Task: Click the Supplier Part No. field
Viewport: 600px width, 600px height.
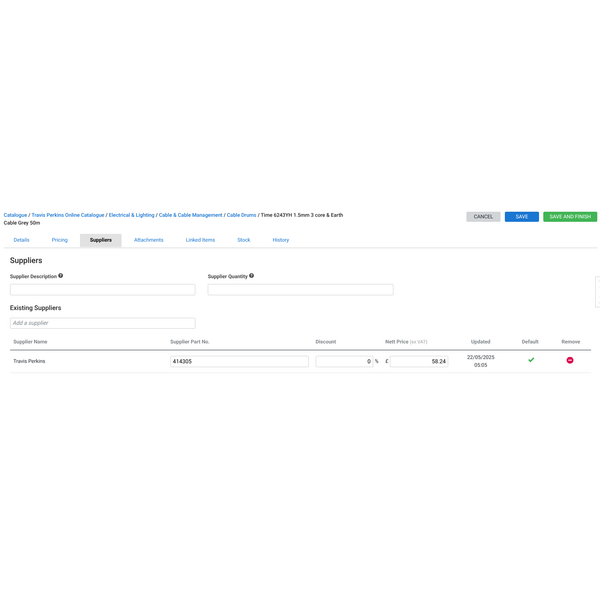Action: point(239,361)
